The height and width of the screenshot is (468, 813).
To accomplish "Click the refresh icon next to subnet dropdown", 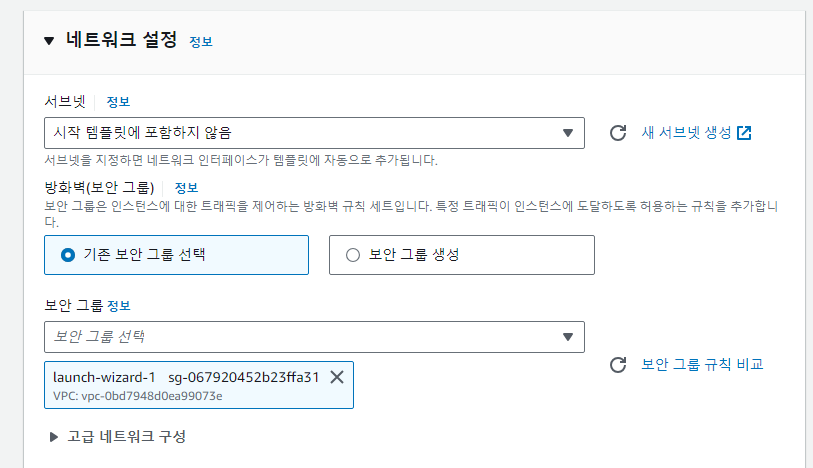I will click(618, 133).
